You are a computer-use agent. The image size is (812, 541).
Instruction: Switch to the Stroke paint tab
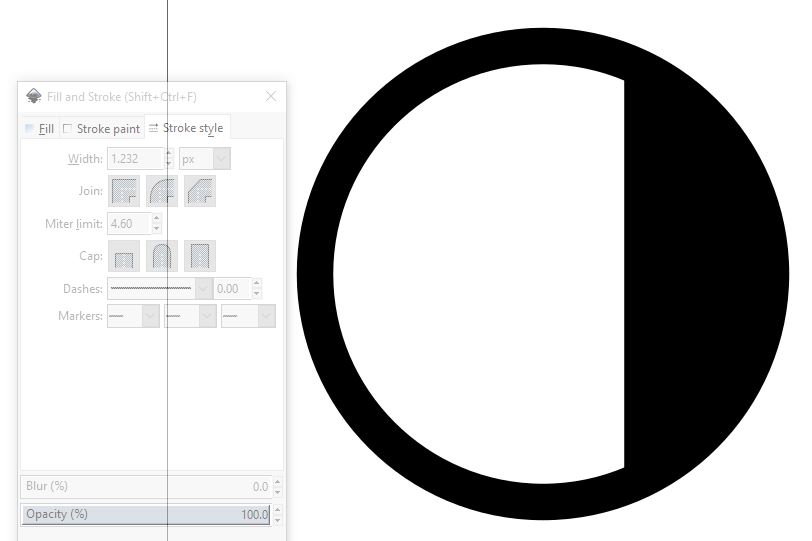[x=101, y=129]
